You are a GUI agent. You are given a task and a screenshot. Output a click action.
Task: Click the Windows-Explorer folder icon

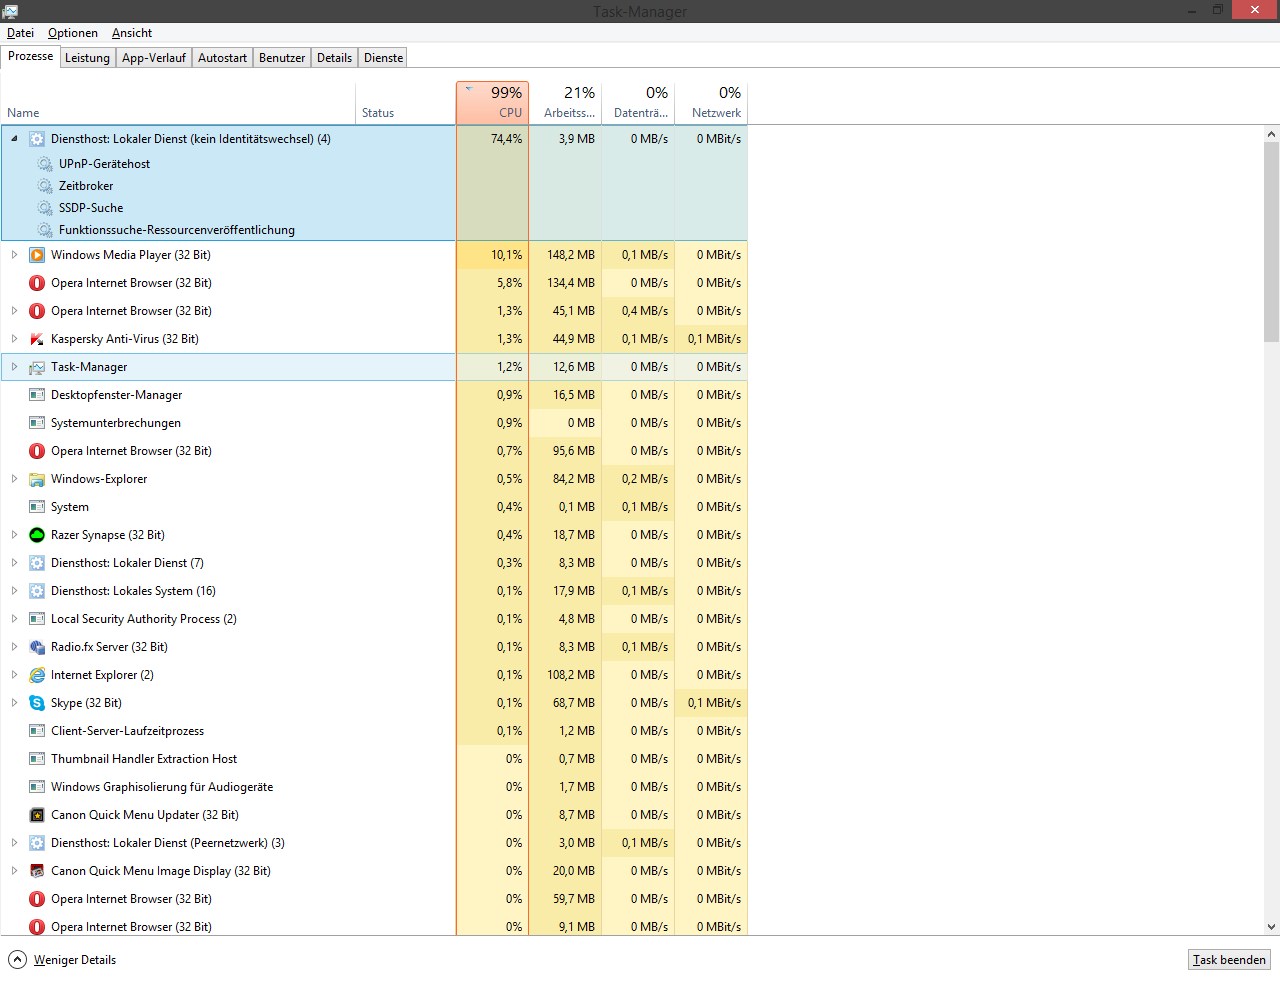[37, 479]
